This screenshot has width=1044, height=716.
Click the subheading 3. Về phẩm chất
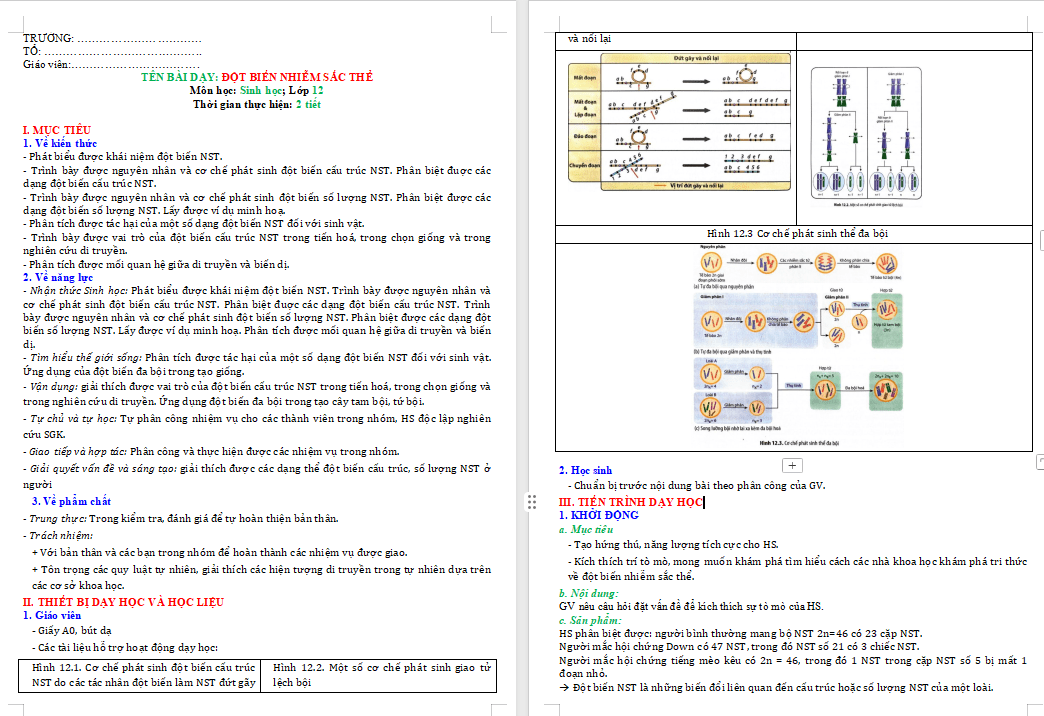[x=71, y=501]
